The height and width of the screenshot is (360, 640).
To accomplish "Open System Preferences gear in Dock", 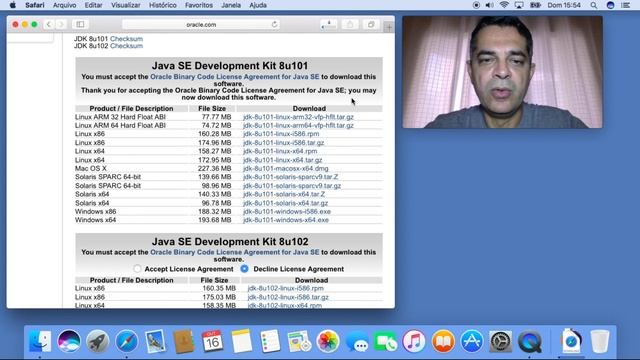I will tap(500, 341).
